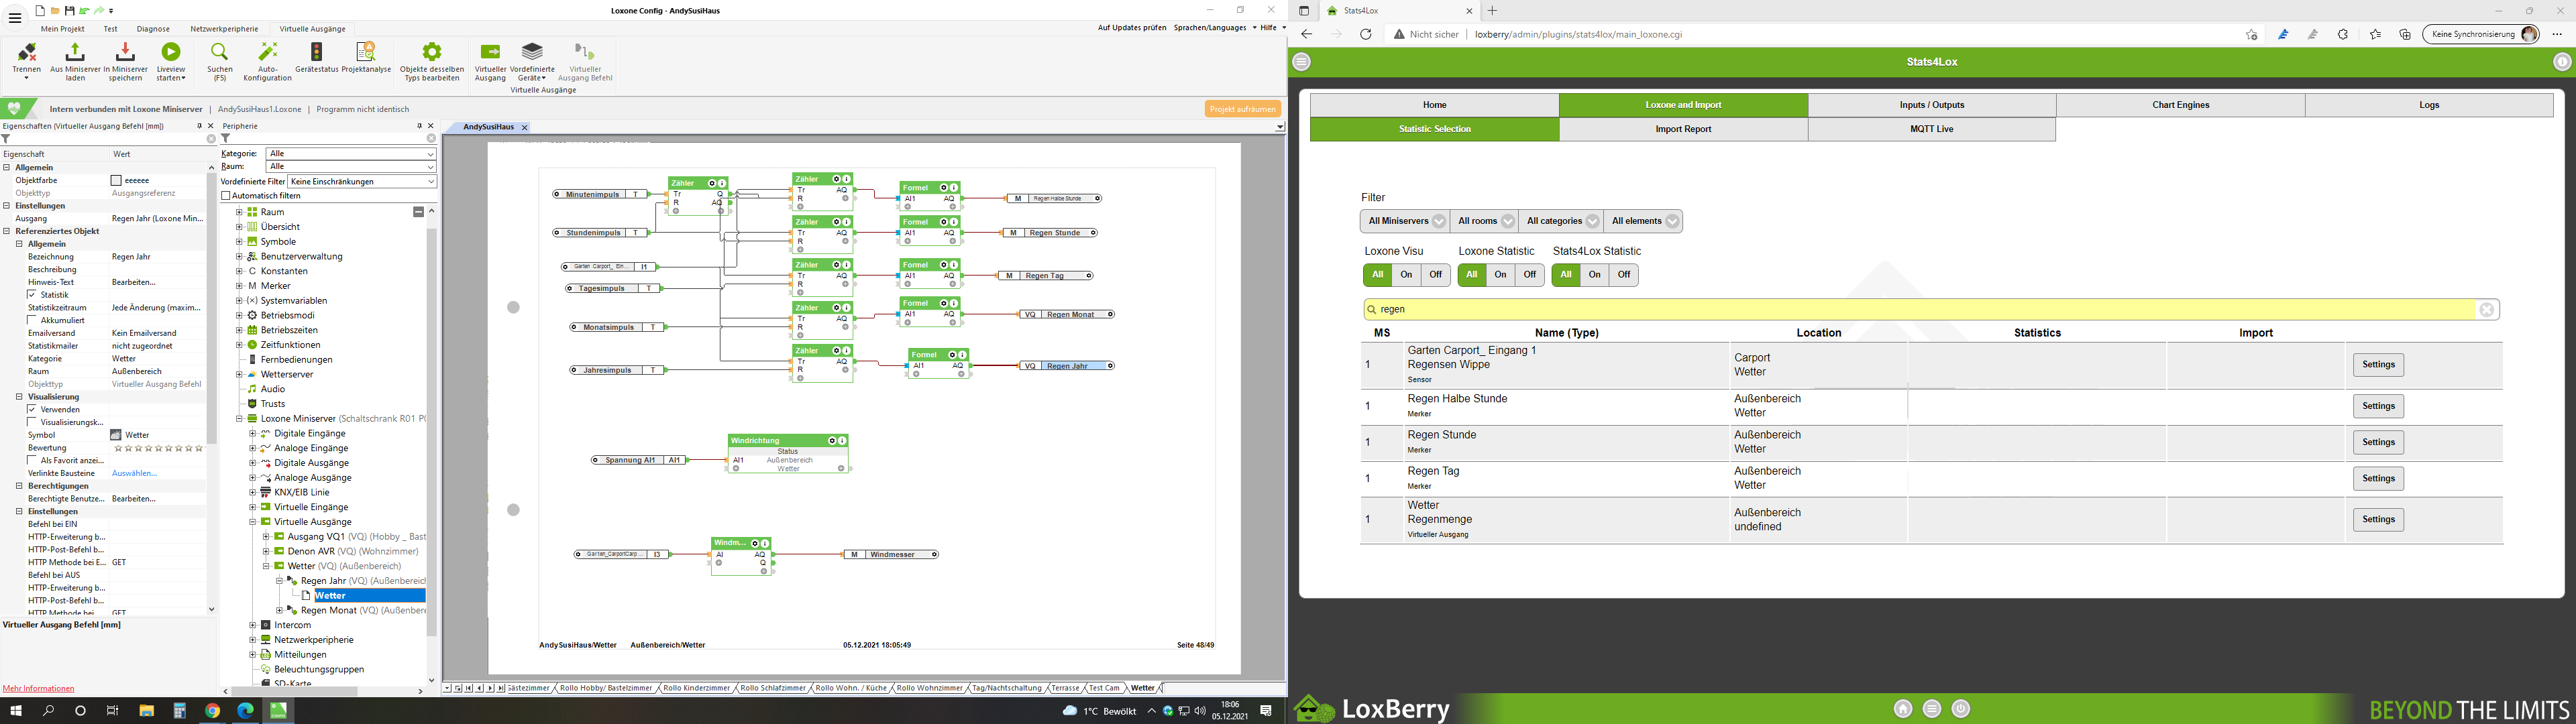Image resolution: width=2576 pixels, height=724 pixels.
Task: Click the Bewertung star rating row
Action: point(158,448)
